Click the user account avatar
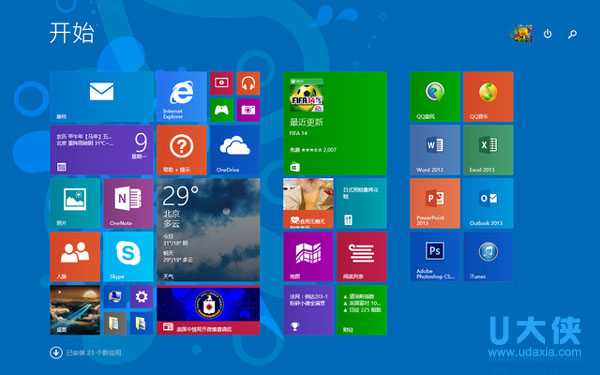The height and width of the screenshot is (375, 600). [523, 34]
